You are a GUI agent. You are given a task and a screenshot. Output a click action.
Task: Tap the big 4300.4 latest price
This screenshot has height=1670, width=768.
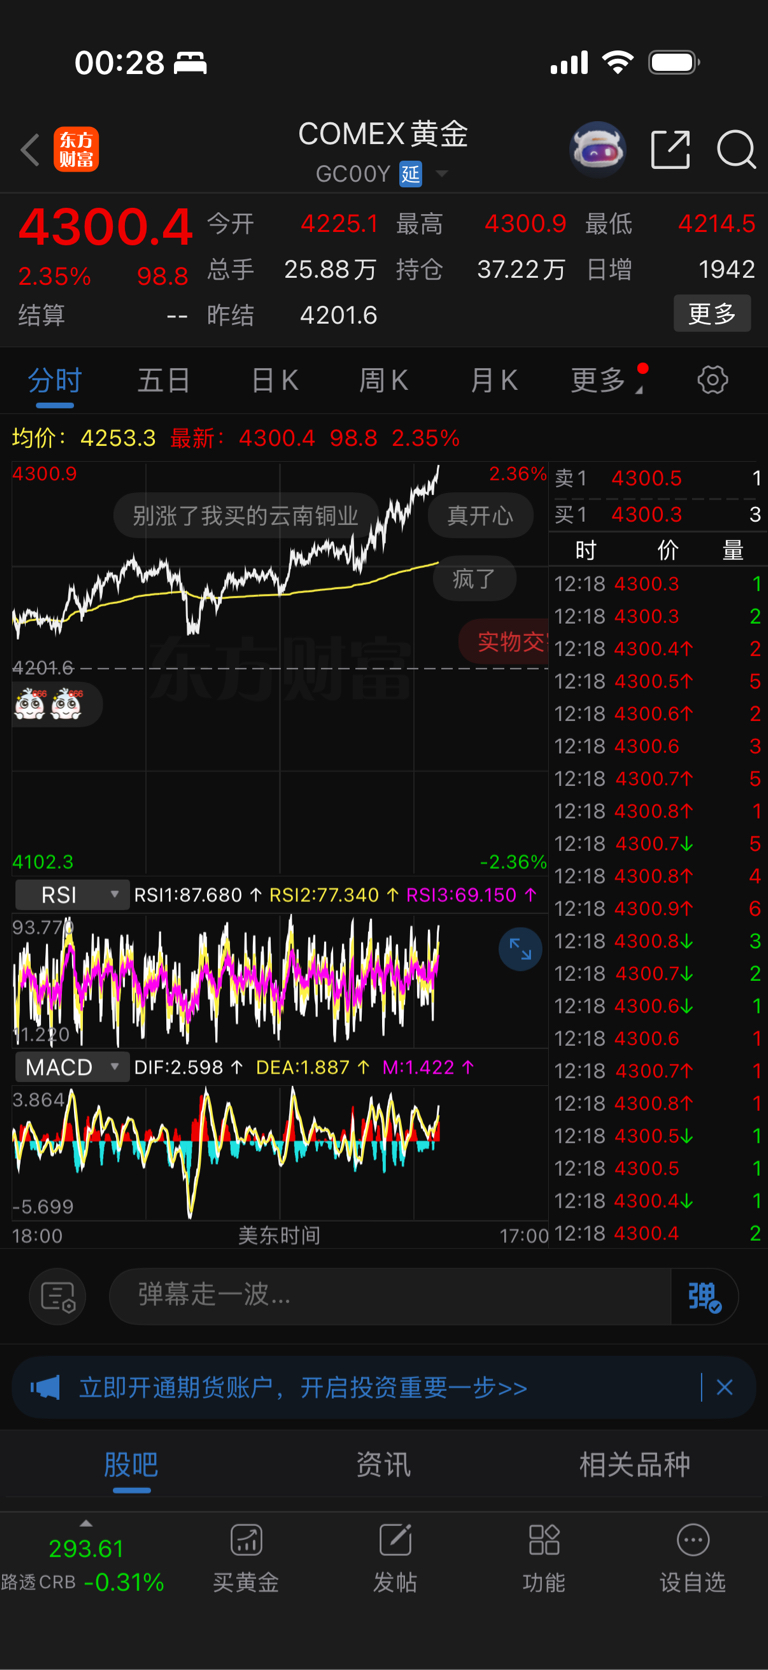click(x=105, y=227)
